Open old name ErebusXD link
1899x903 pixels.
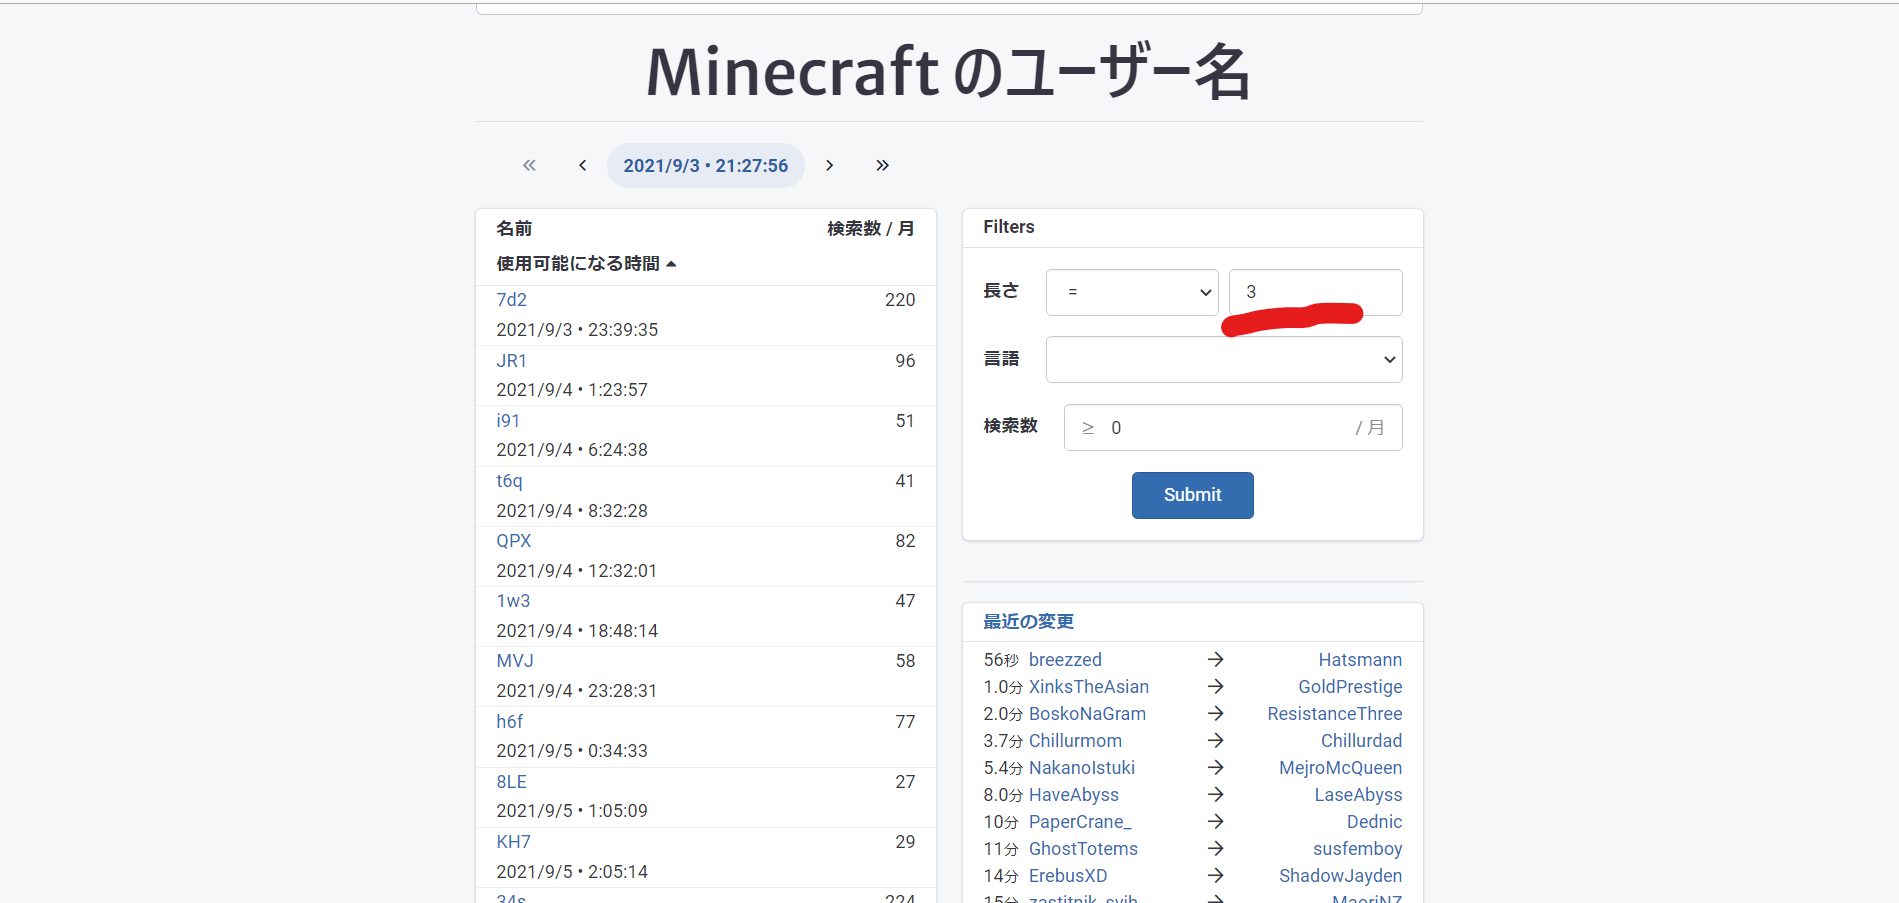pyautogui.click(x=1068, y=876)
